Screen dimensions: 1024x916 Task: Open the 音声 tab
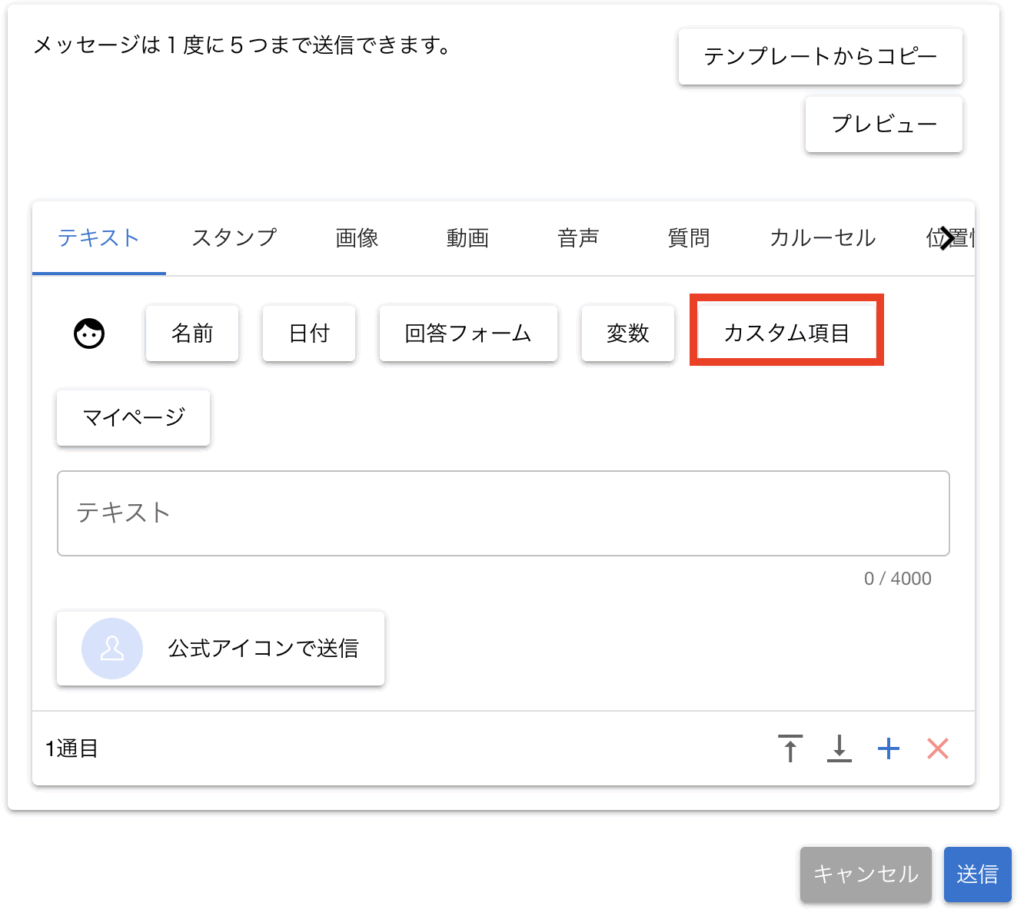pyautogui.click(x=578, y=238)
